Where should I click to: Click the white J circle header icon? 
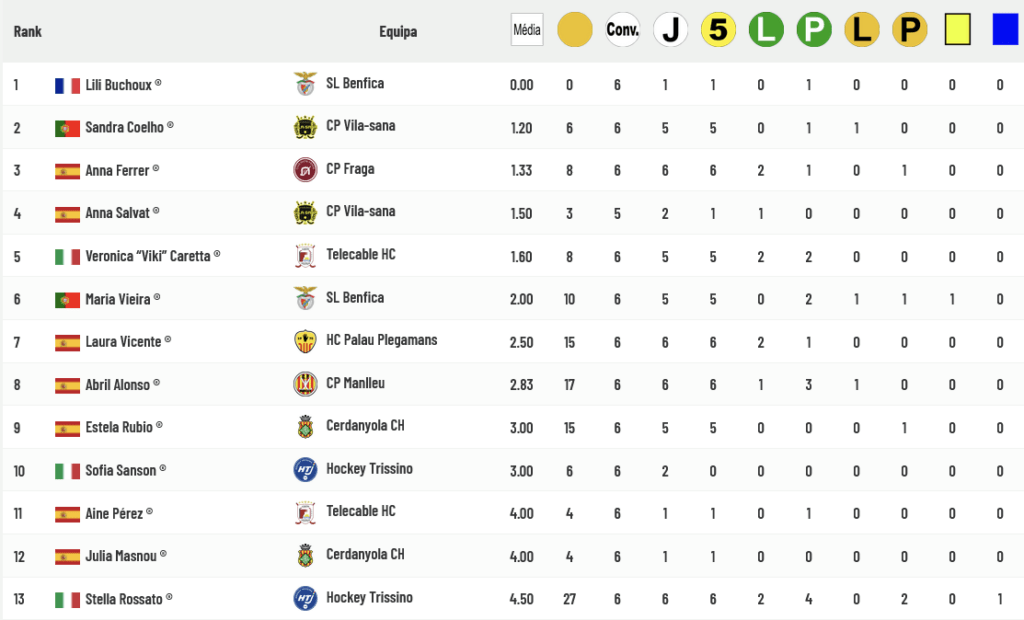click(670, 30)
